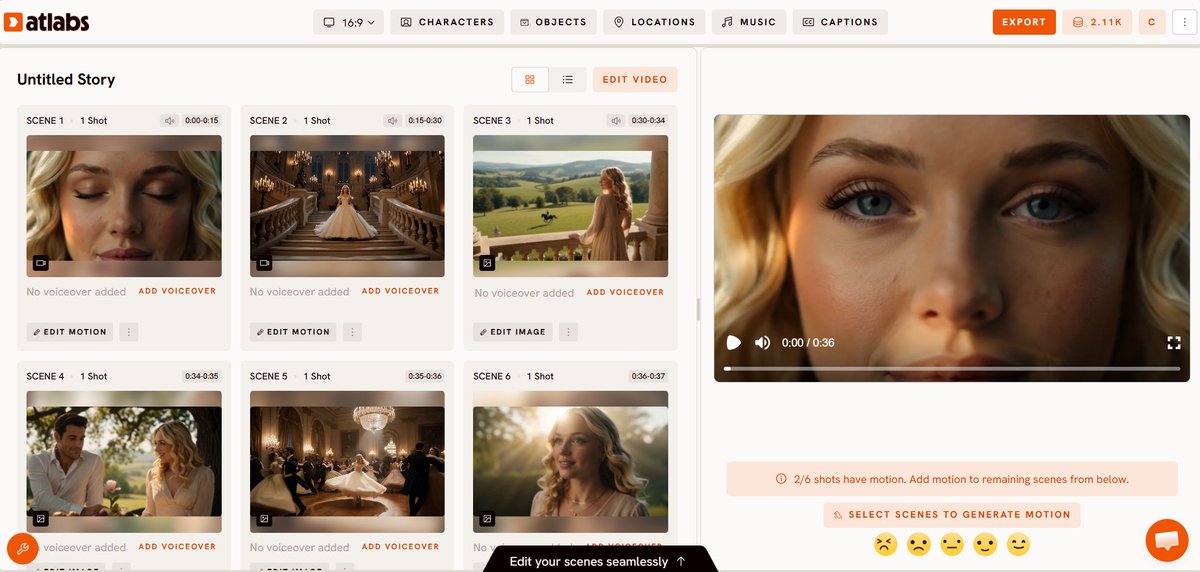Select Scene 4 couple thumbnail

click(x=124, y=461)
